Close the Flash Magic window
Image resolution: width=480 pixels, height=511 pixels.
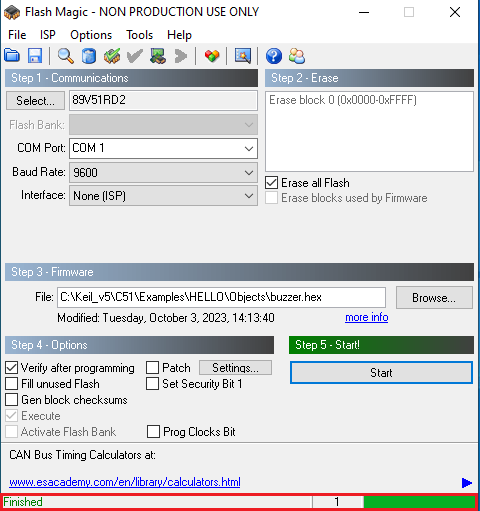(455, 13)
